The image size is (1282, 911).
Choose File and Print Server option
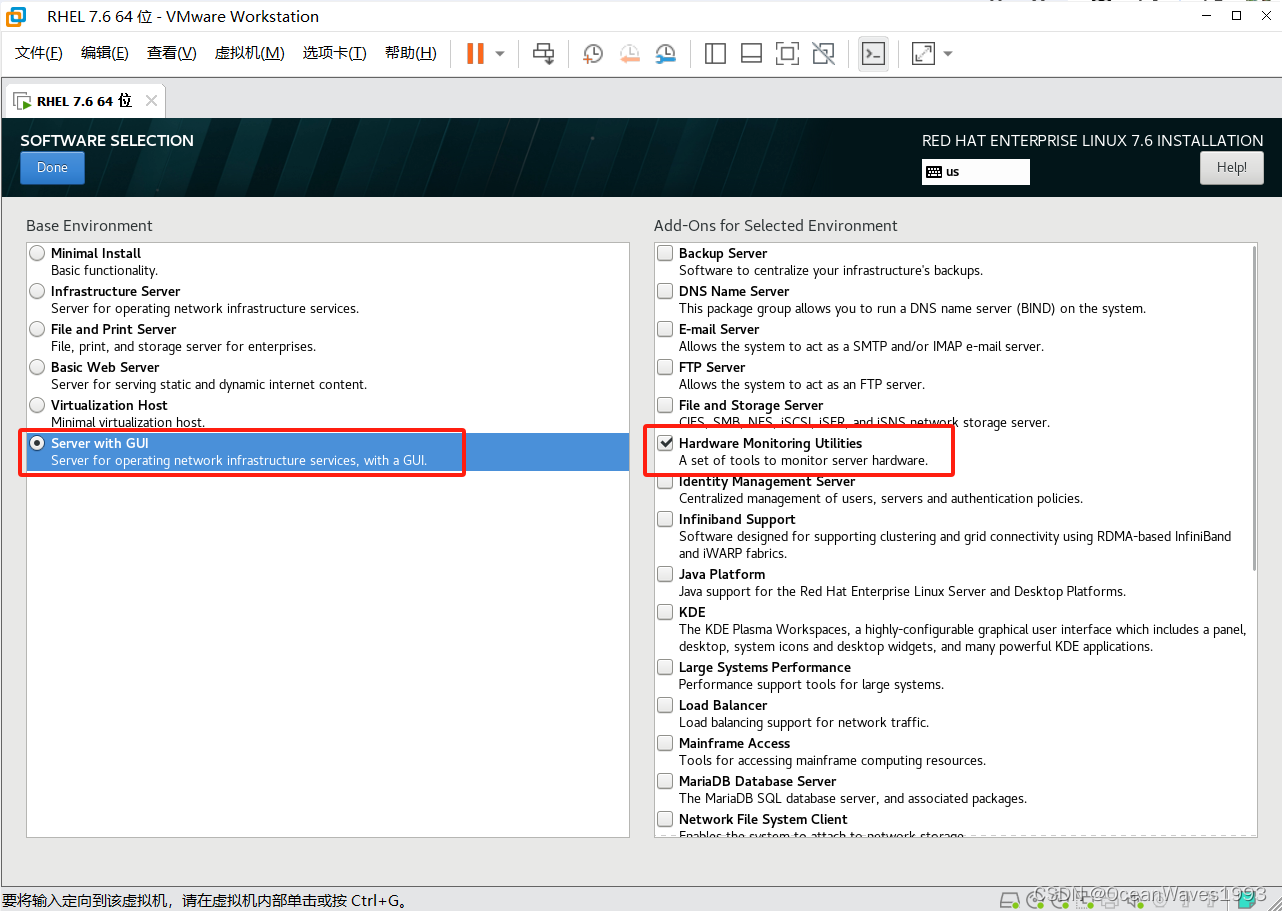[x=37, y=329]
